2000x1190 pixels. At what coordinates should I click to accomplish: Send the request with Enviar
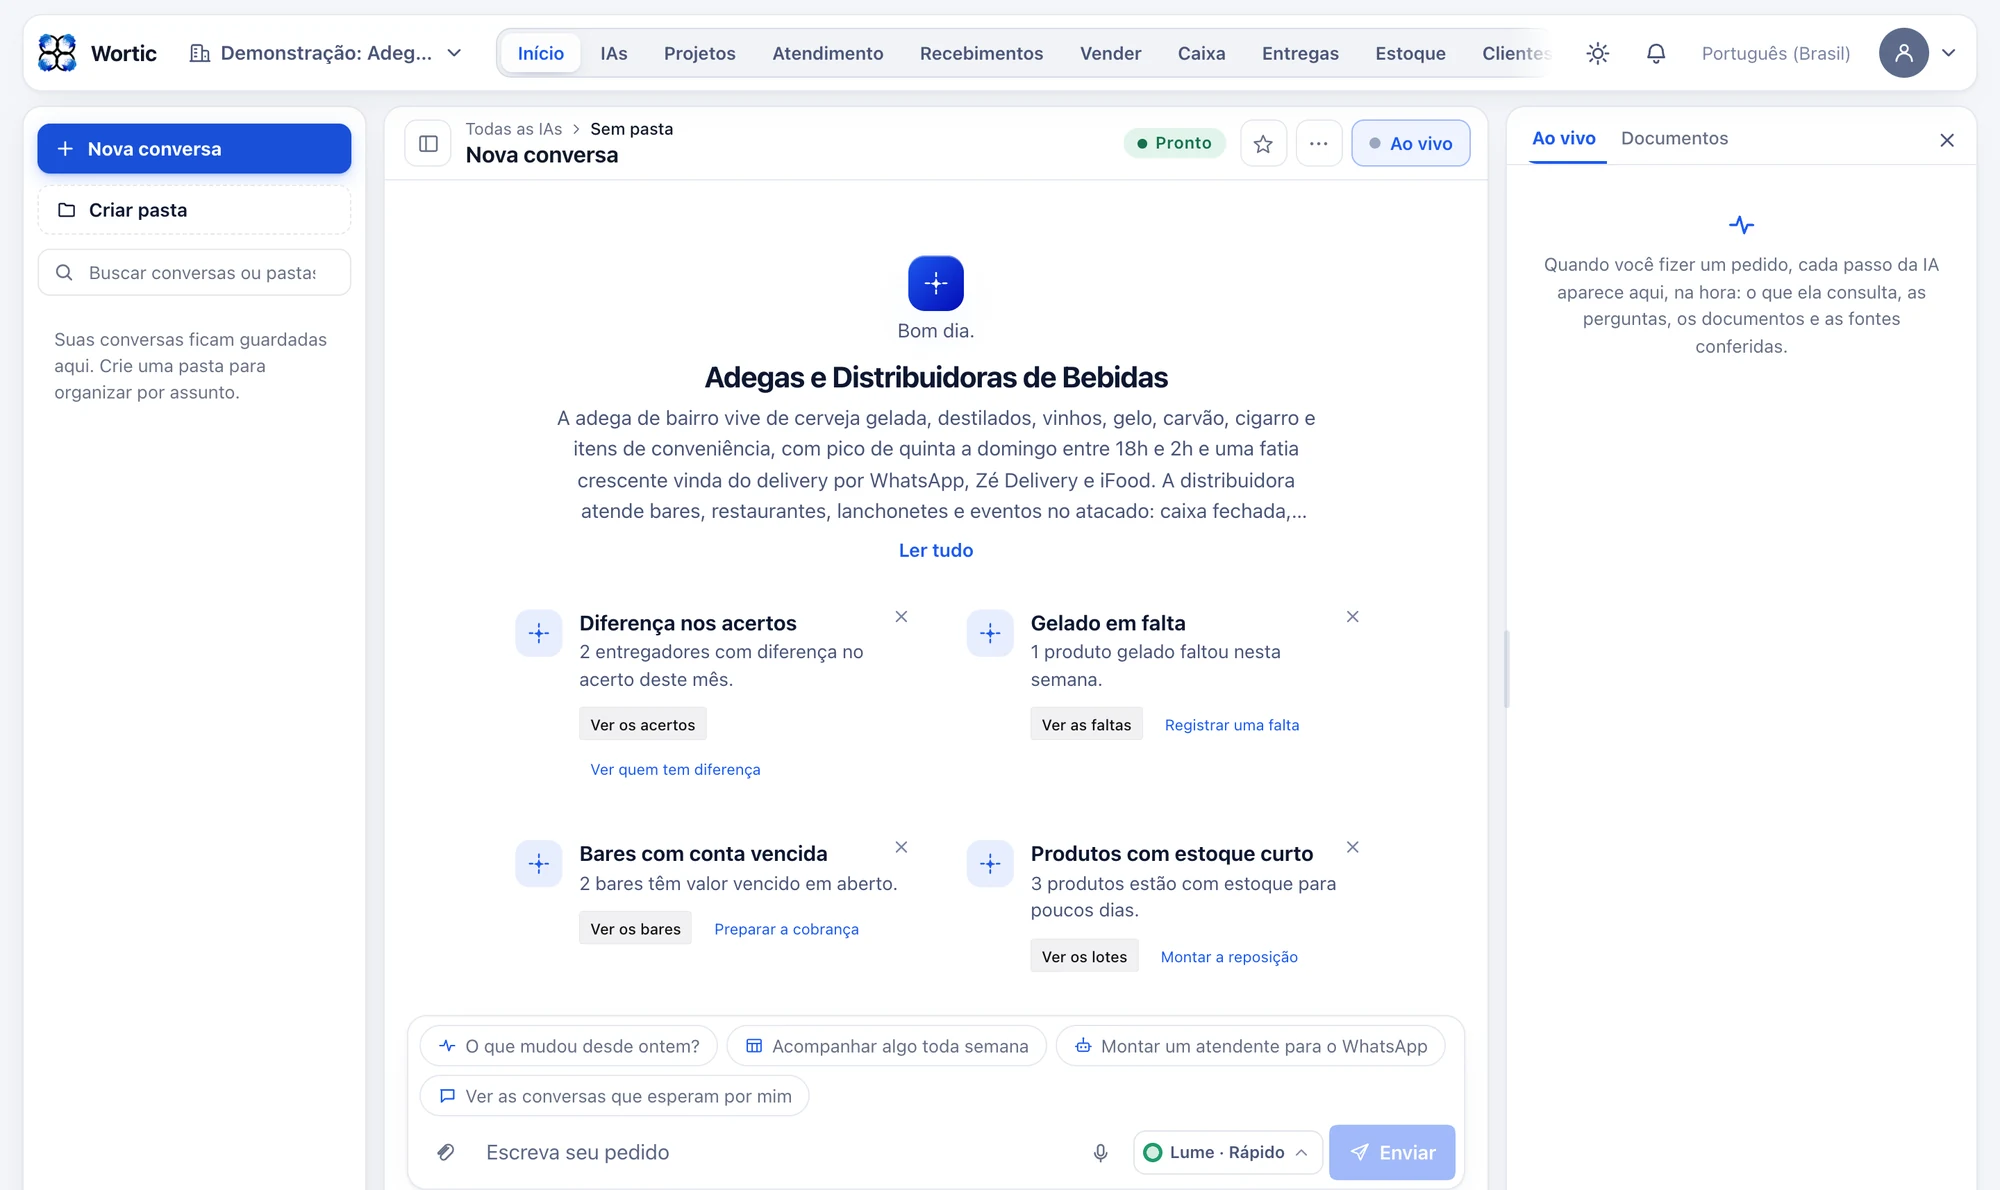click(x=1391, y=1152)
